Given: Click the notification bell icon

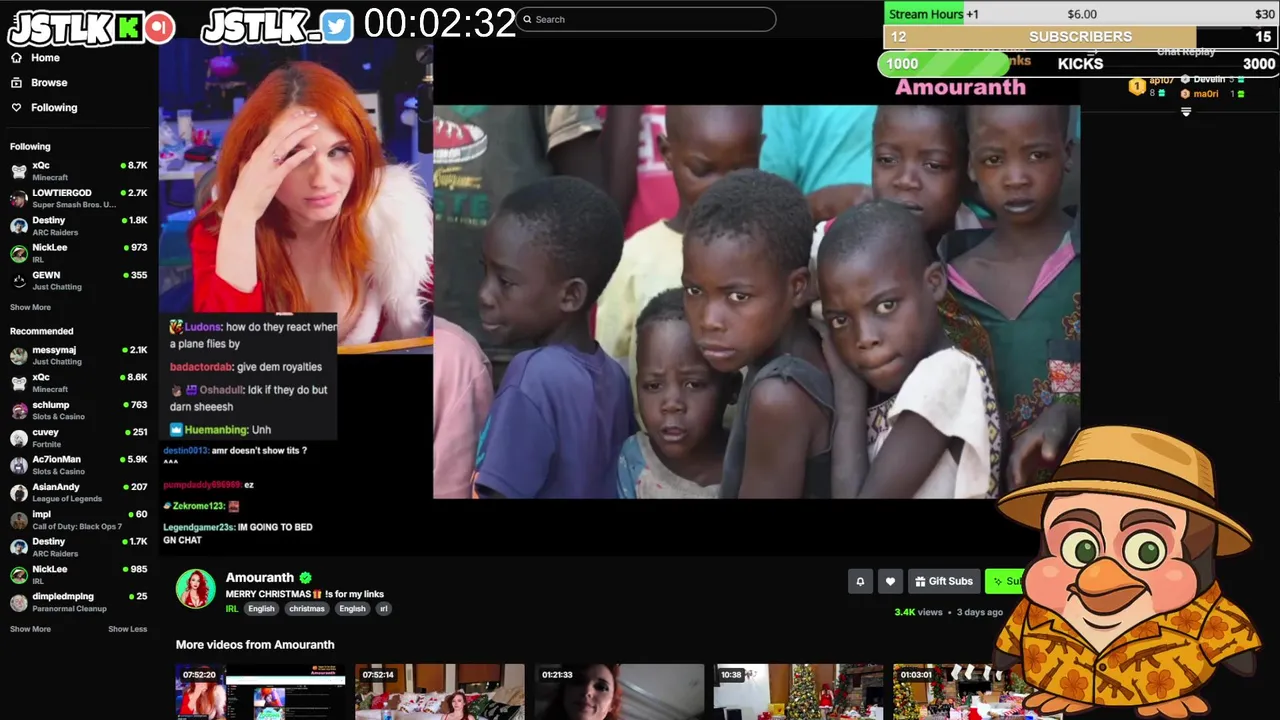Looking at the screenshot, I should tap(860, 581).
